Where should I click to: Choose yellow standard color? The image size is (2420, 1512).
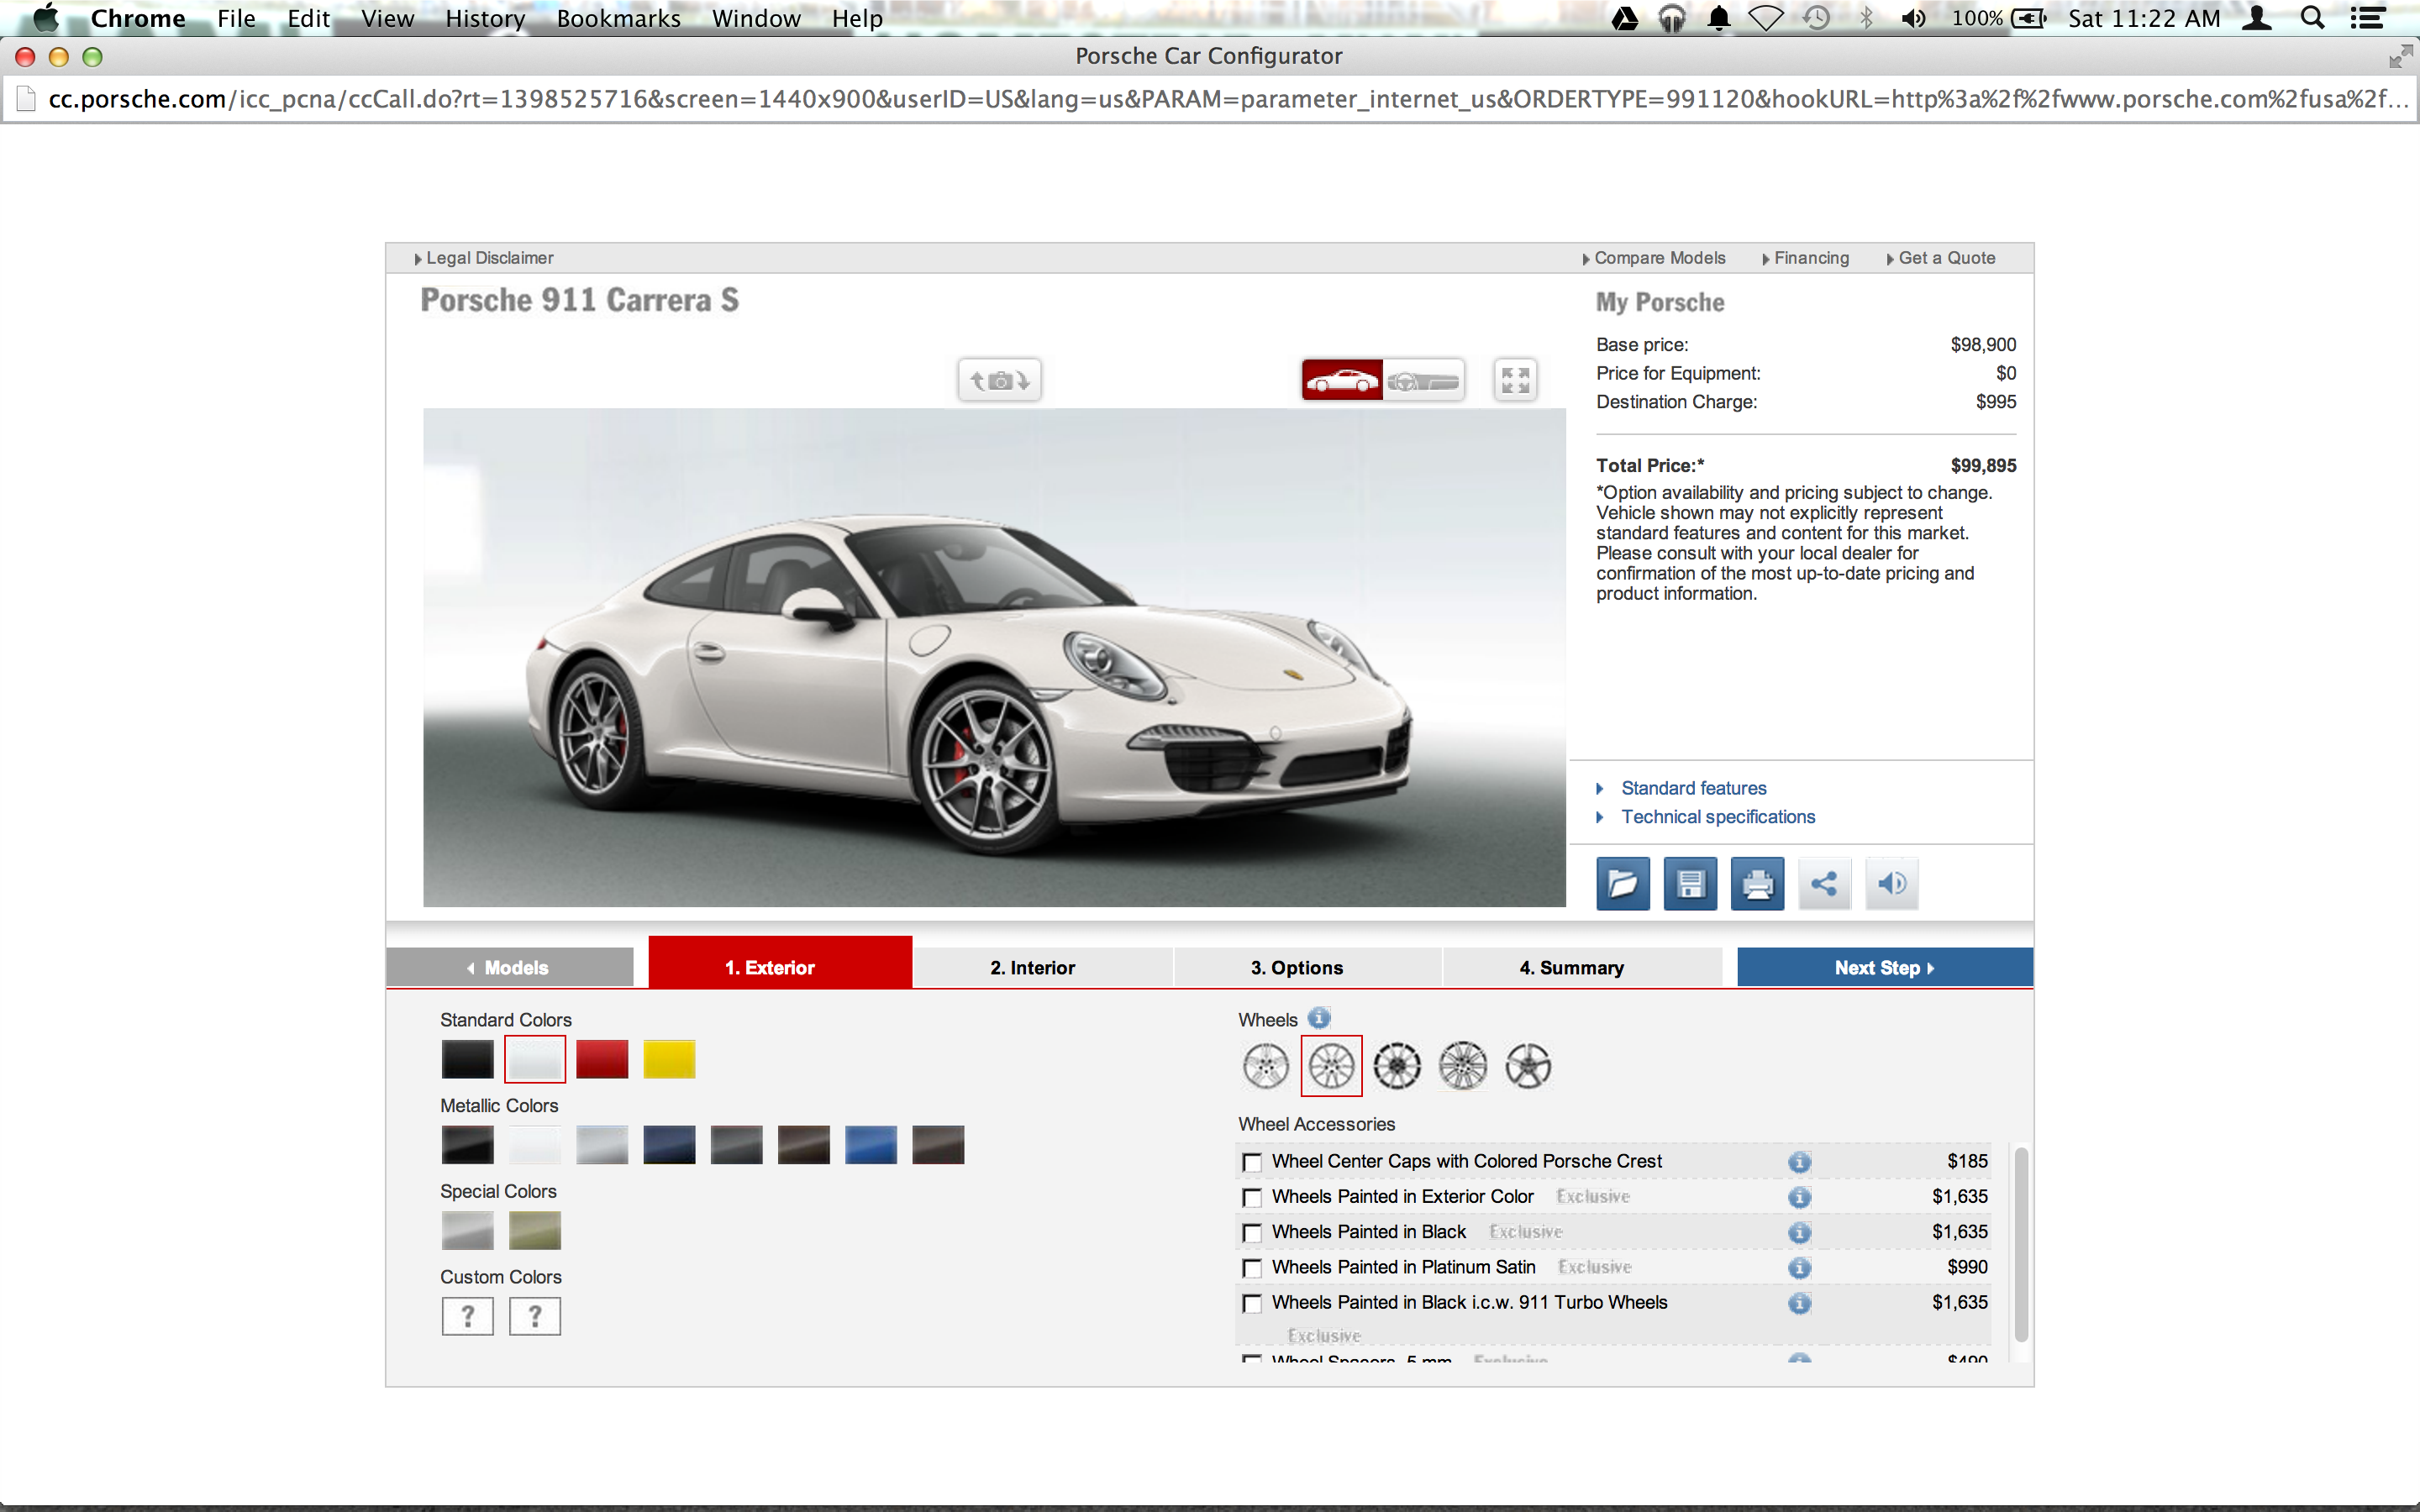coord(669,1059)
